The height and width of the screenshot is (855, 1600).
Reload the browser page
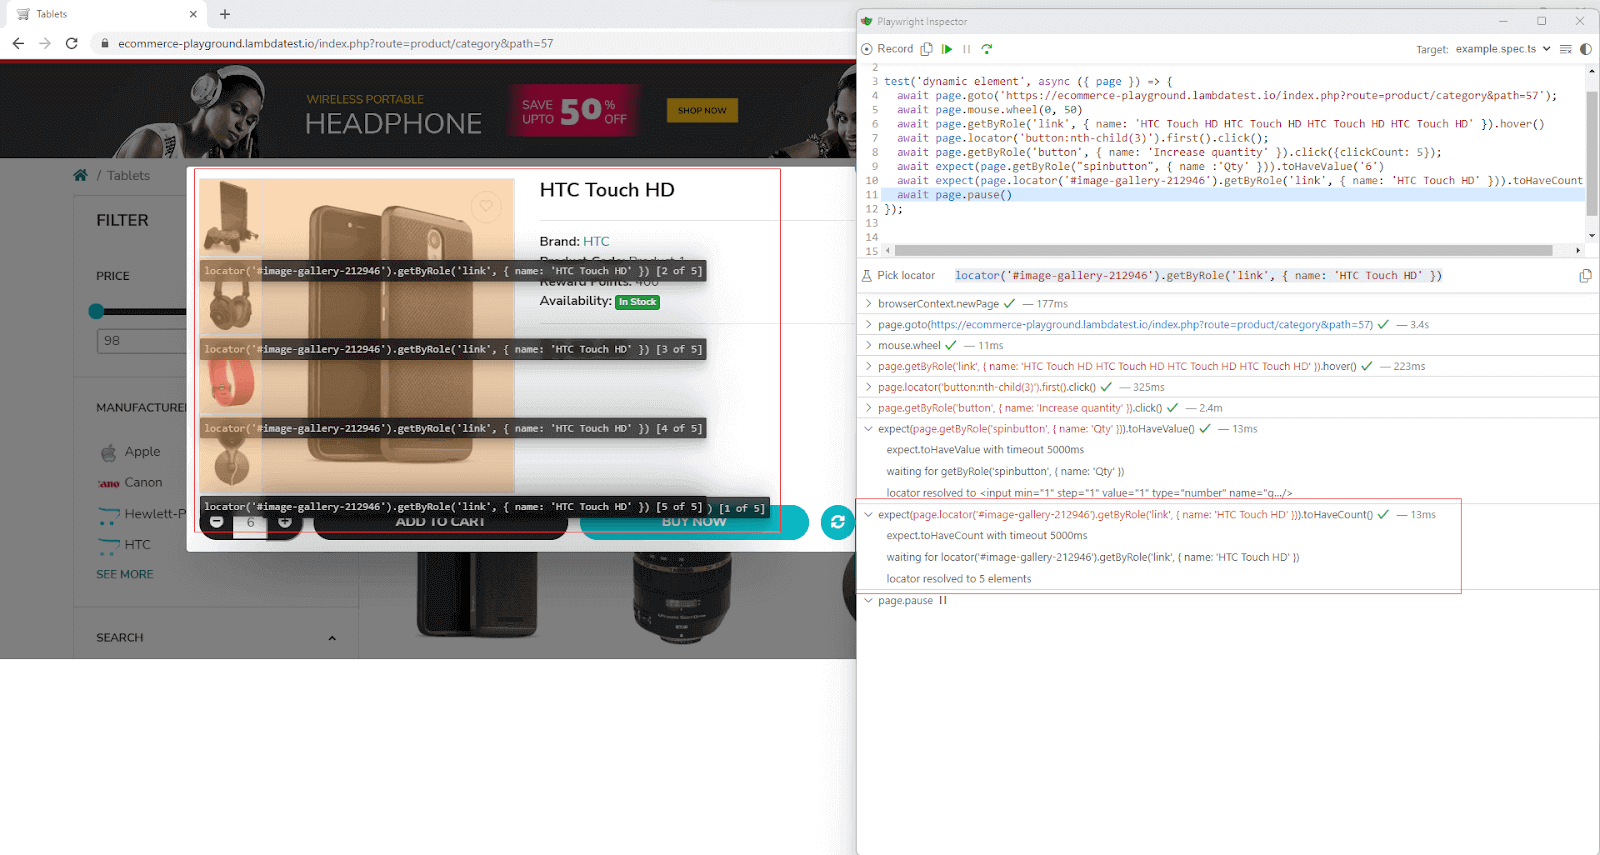72,43
